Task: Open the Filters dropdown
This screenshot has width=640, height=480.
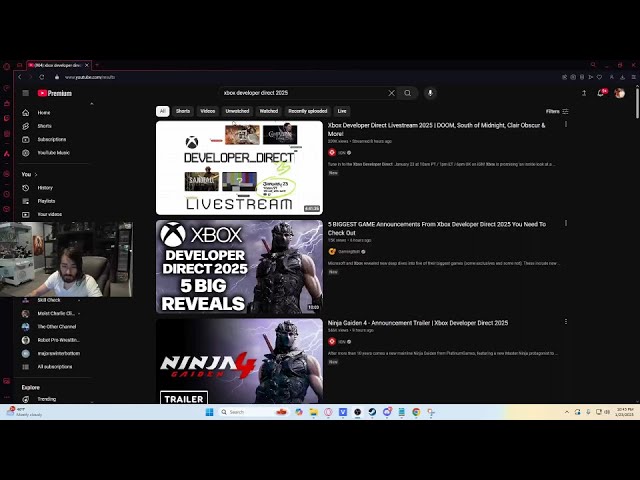Action: coord(557,111)
